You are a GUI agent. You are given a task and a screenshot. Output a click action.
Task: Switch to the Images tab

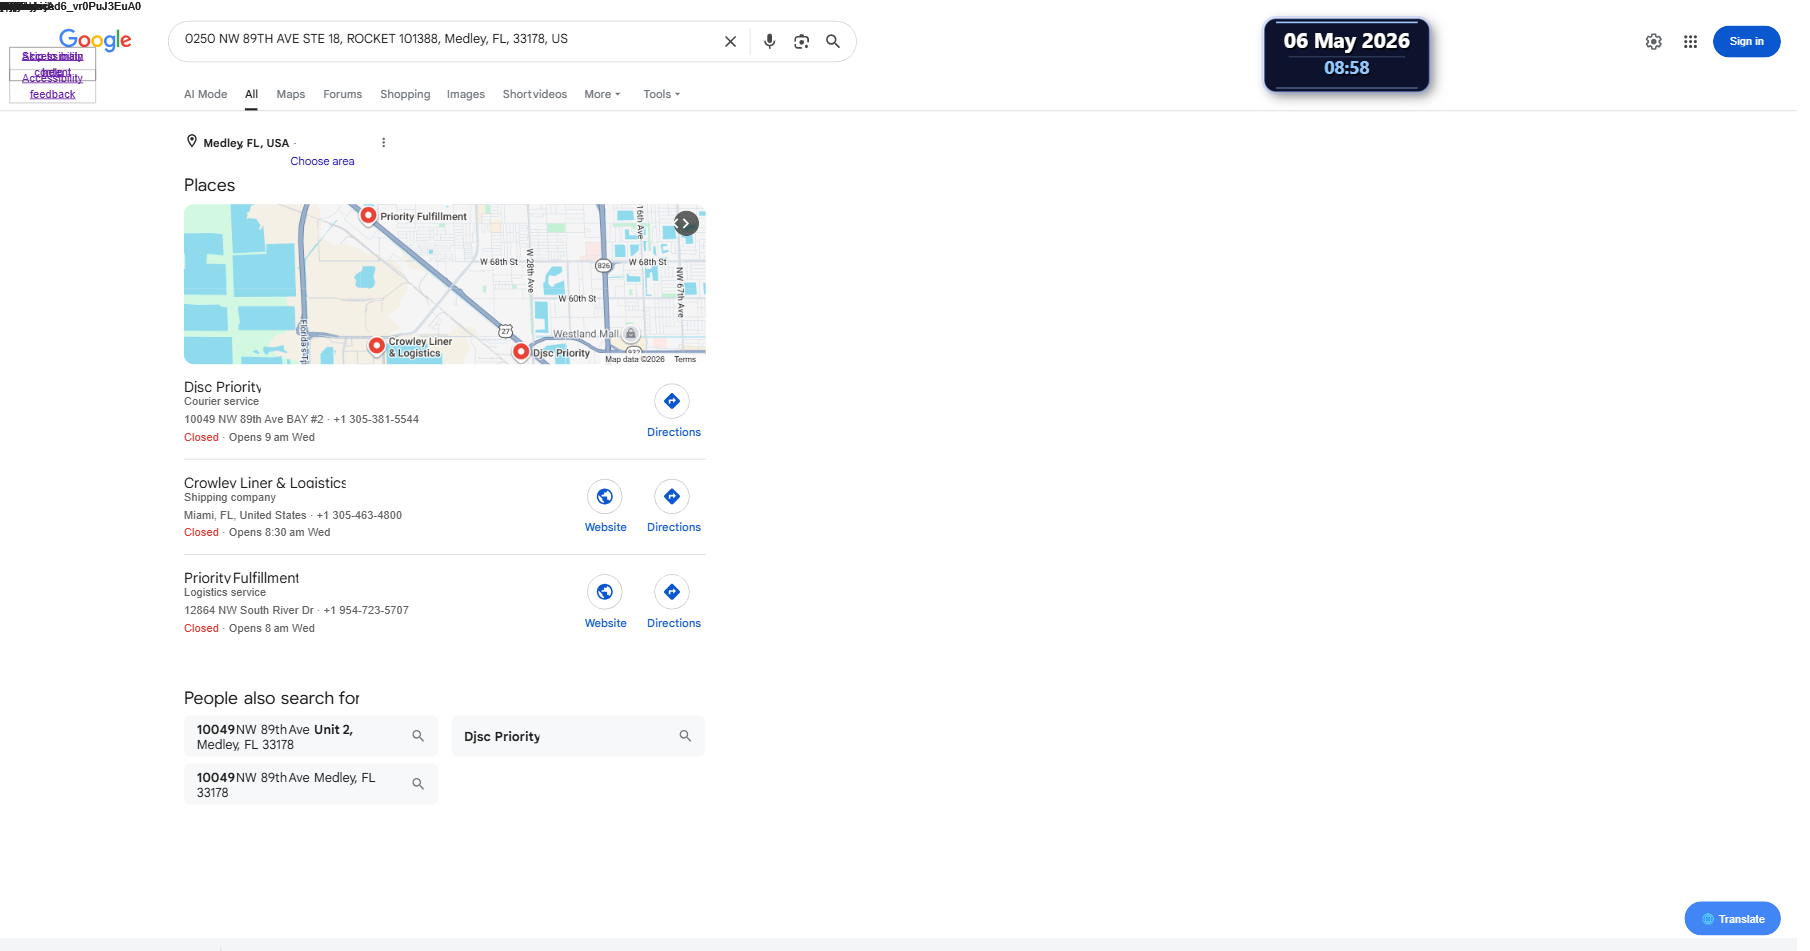tap(466, 94)
